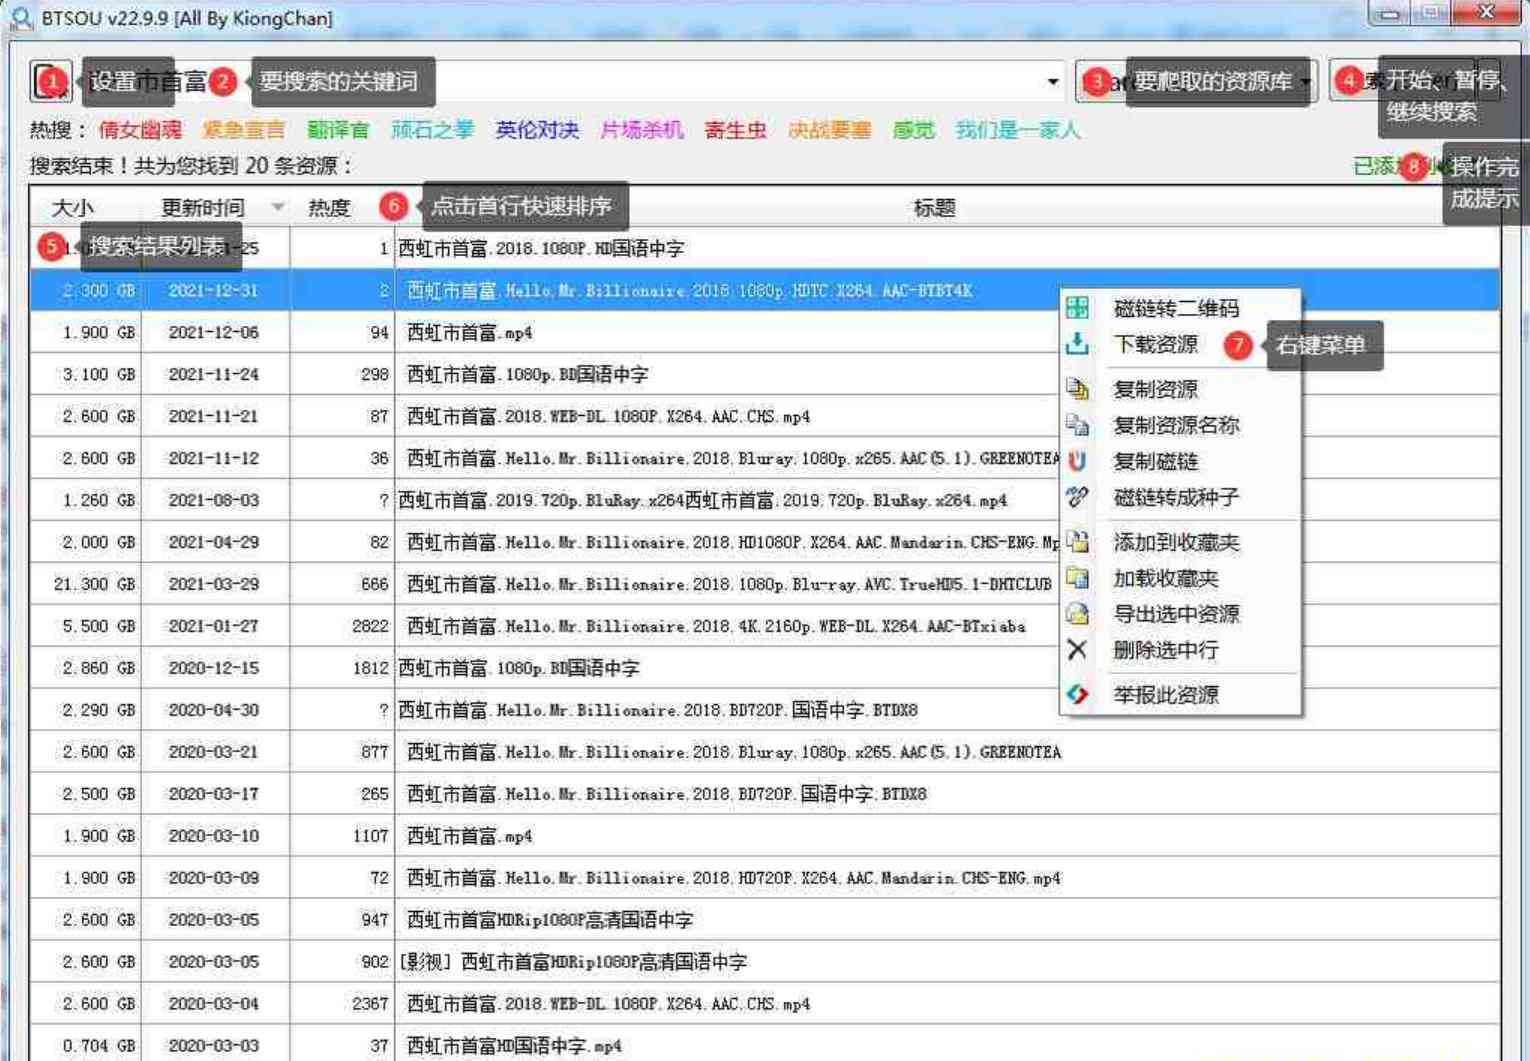Click the sort arrow next to 更新时间
The image size is (1530, 1061).
(278, 207)
